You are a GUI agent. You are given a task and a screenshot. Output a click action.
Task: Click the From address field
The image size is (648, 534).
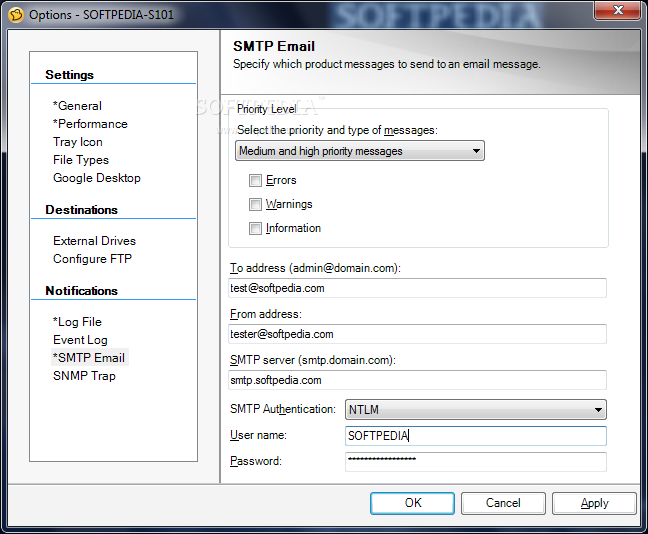(x=417, y=334)
